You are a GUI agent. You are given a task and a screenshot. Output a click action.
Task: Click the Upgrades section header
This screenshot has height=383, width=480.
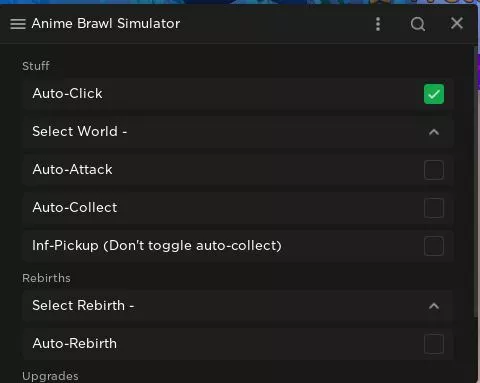(x=50, y=376)
